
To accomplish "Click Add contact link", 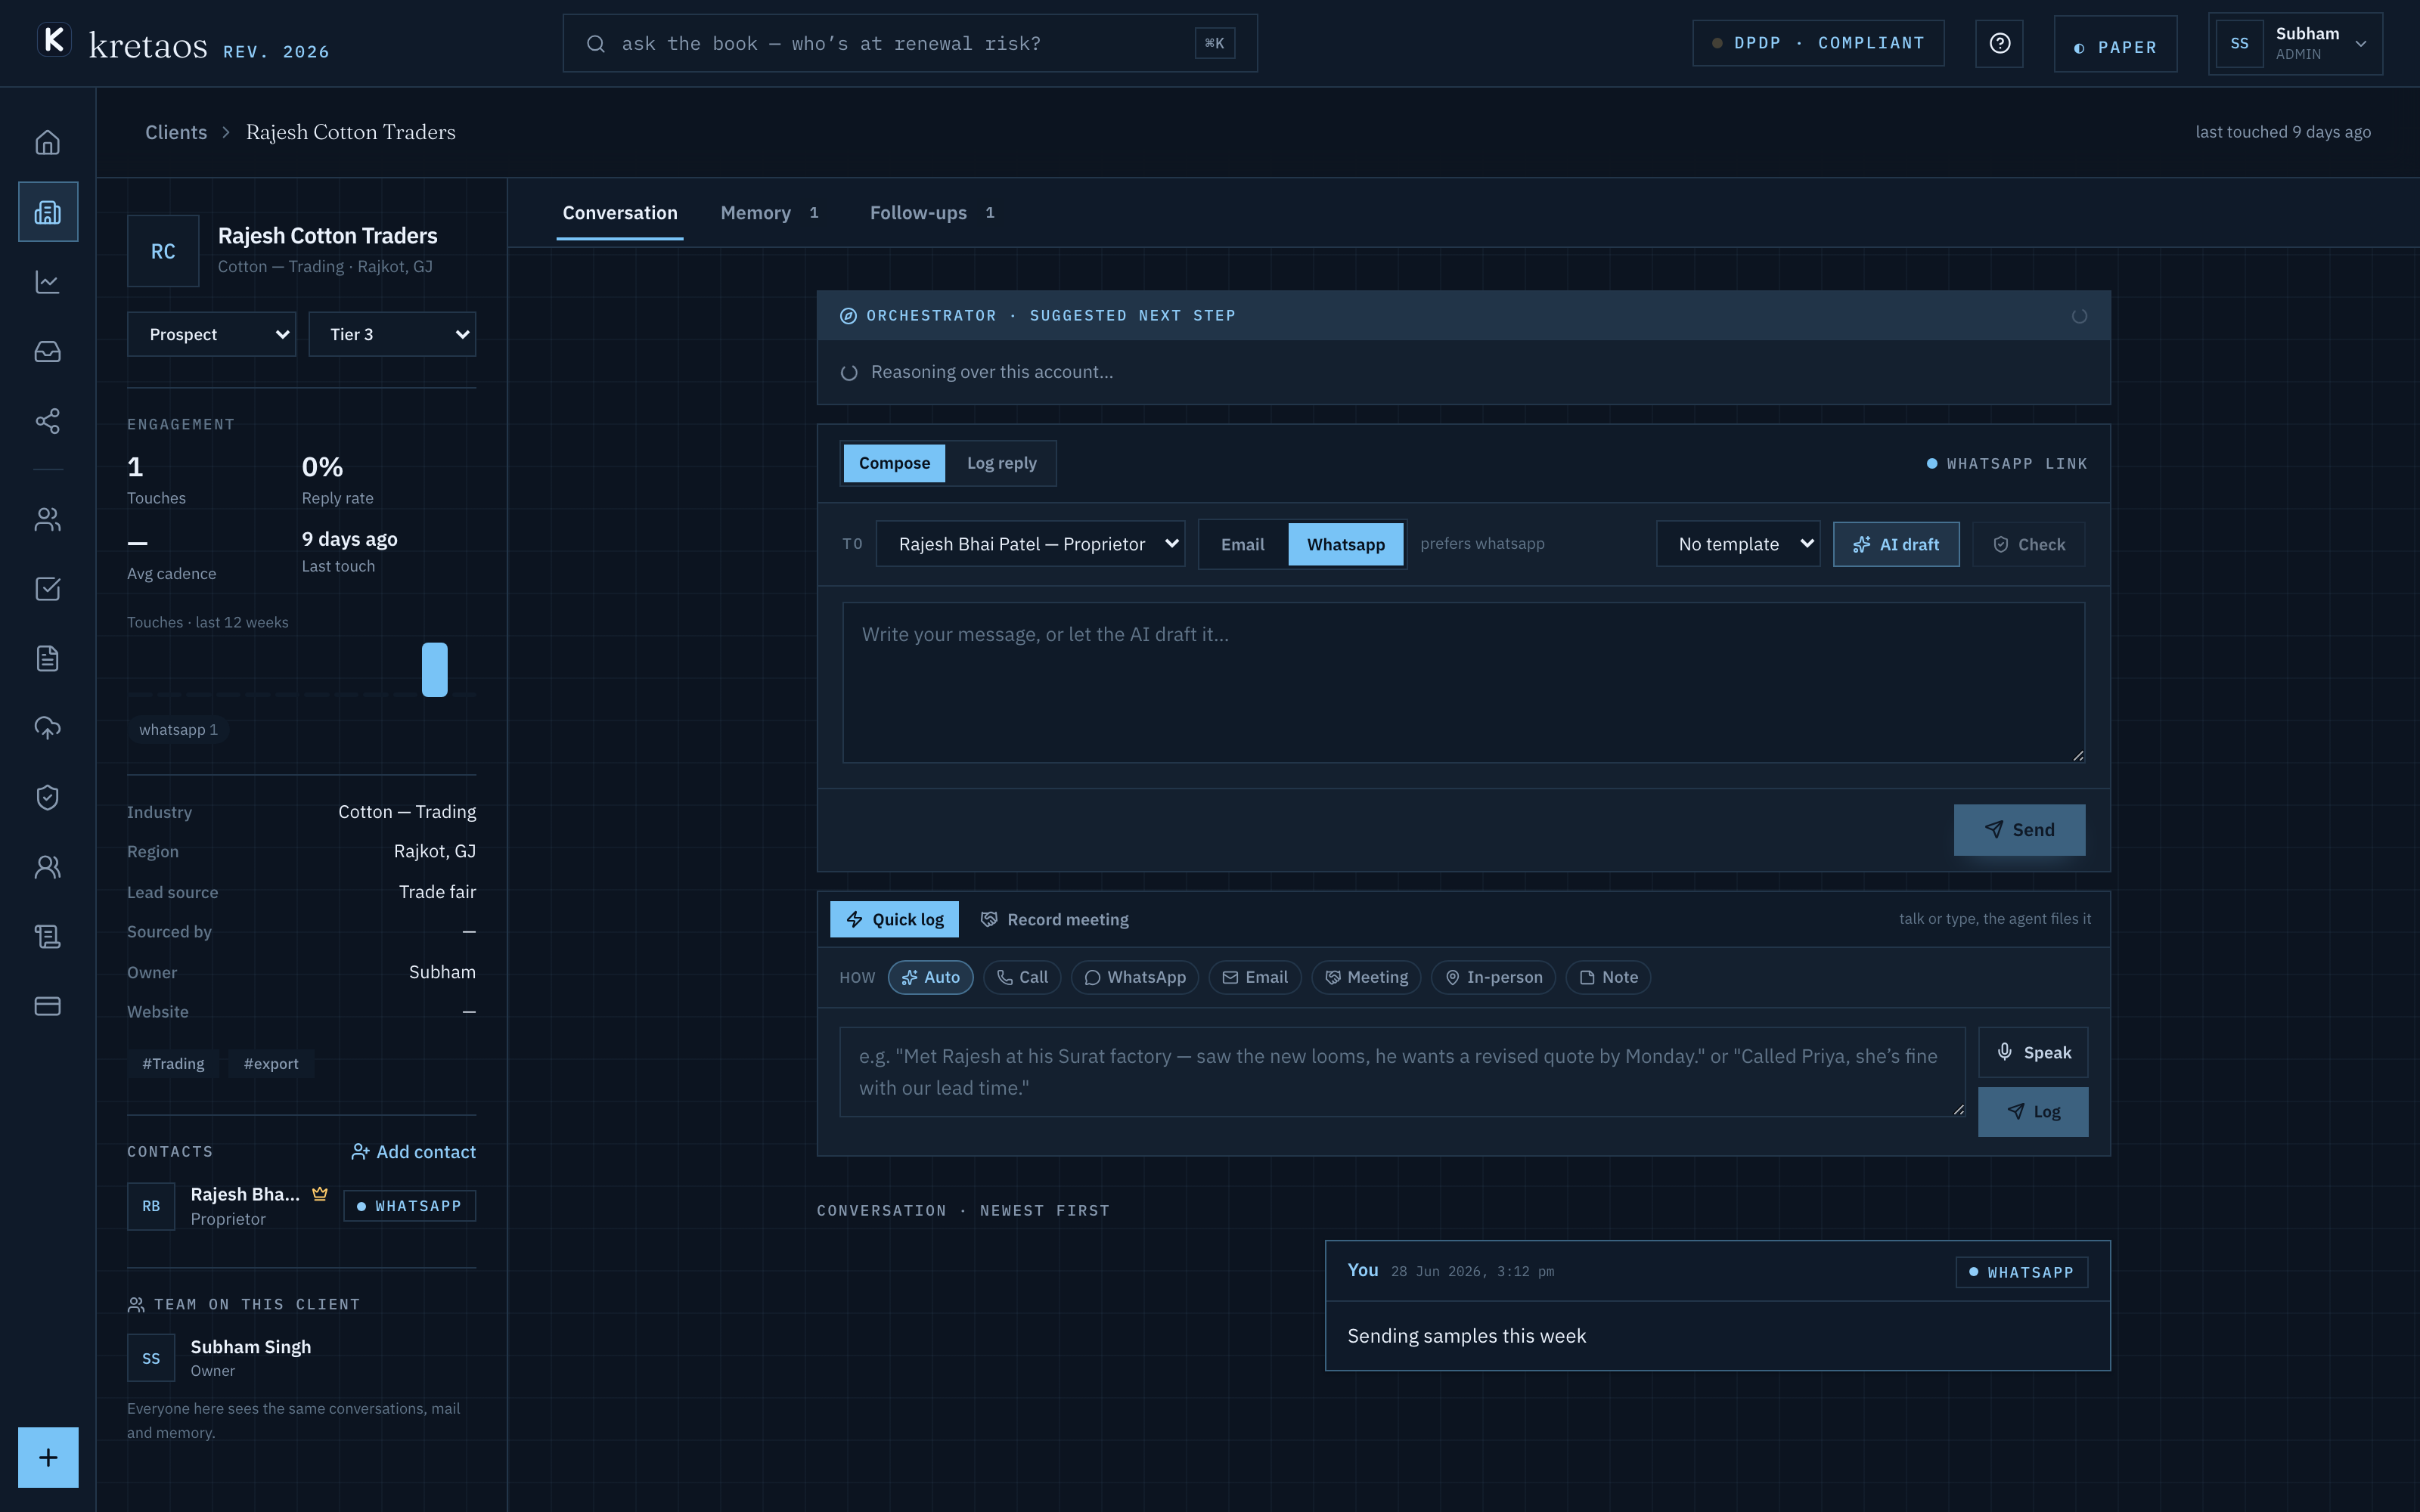I will [413, 1152].
